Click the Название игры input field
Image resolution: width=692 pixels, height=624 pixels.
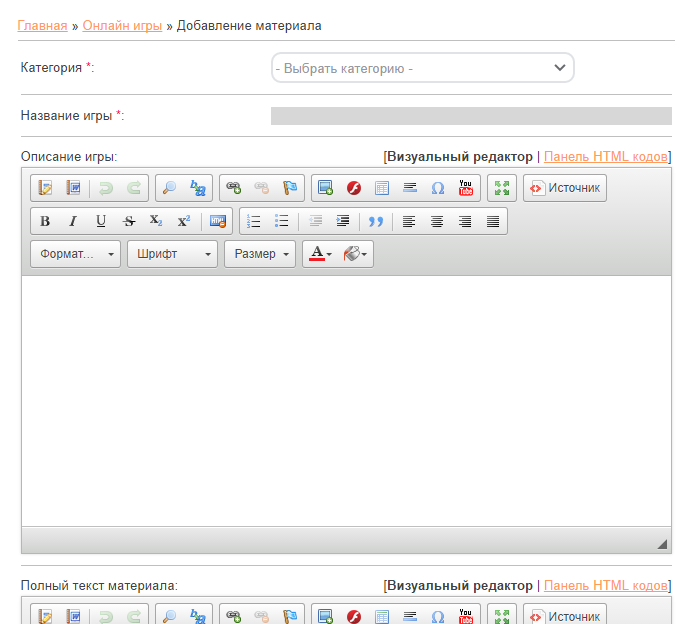click(471, 116)
